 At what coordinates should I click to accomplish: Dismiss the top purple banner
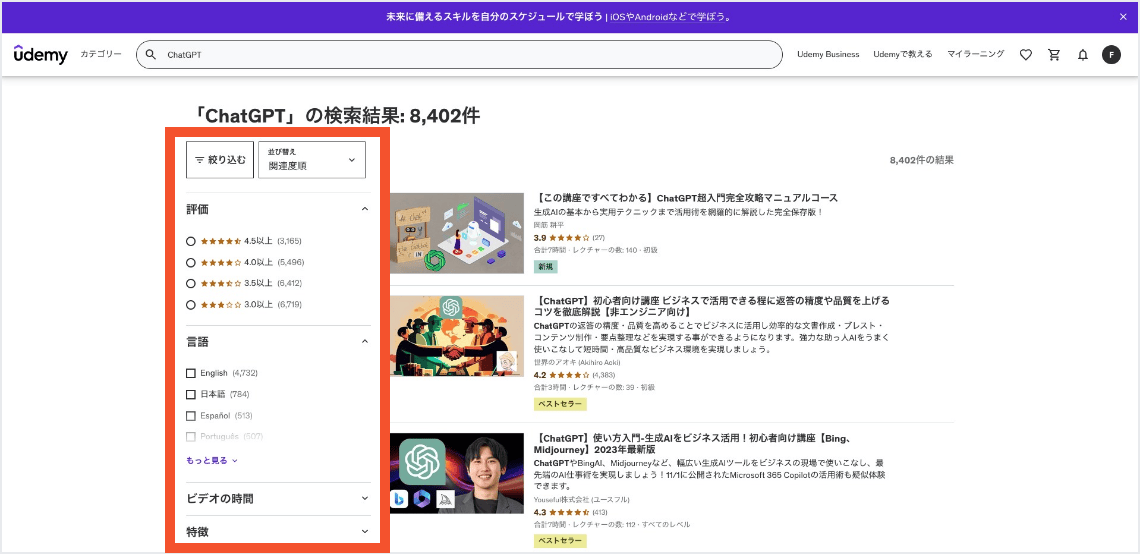point(1123,17)
